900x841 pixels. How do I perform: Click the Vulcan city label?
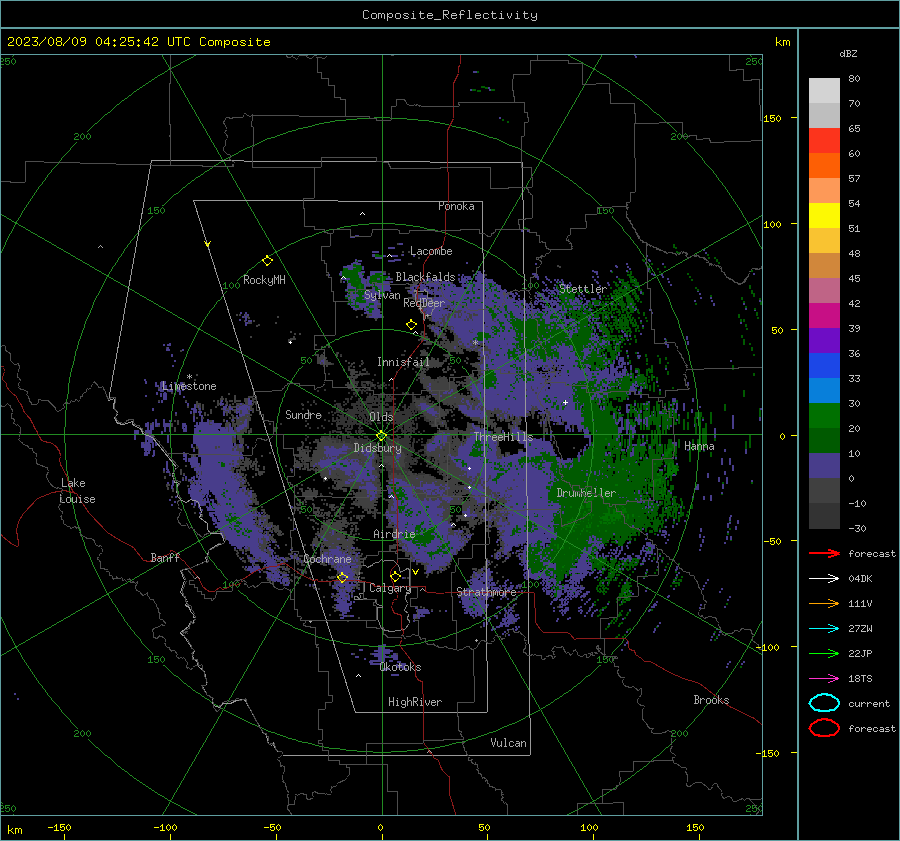point(508,743)
